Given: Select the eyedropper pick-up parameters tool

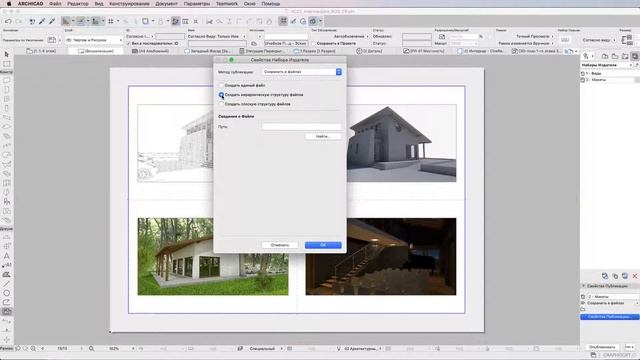Looking at the screenshot, I should pos(42,21).
